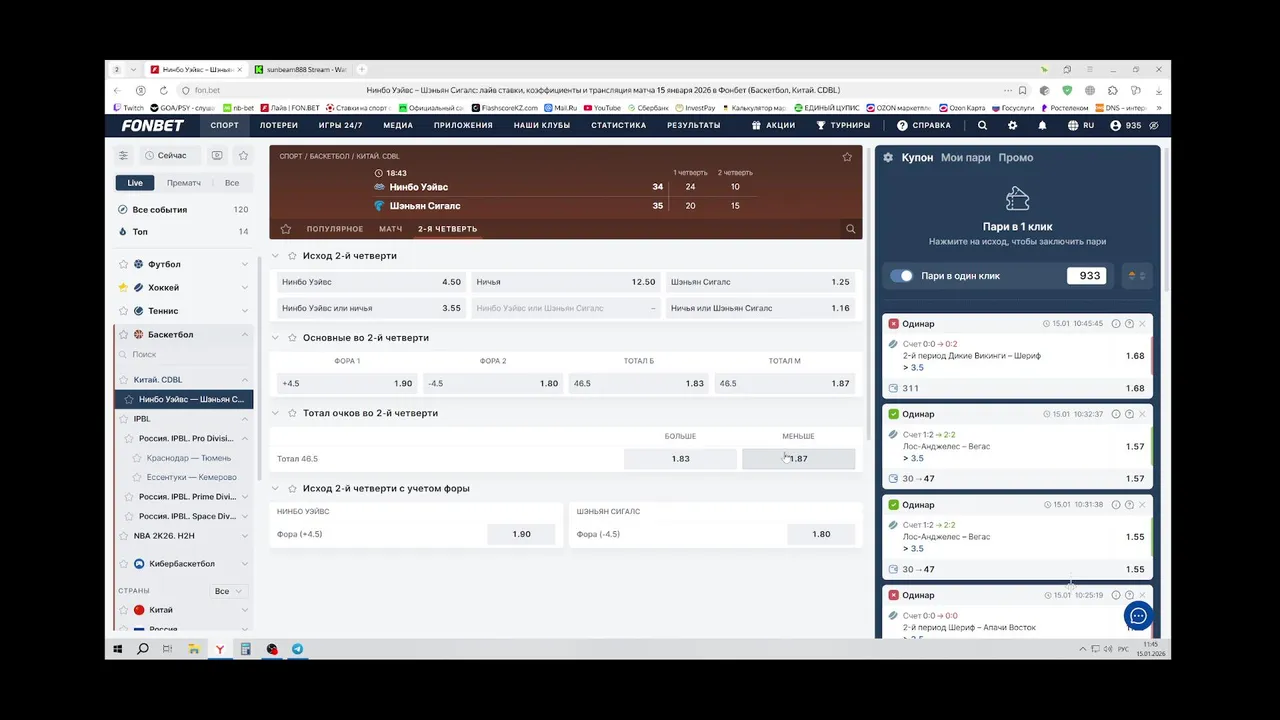Viewport: 1280px width, 720px height.
Task: Switch to sunbeam888 Stream browser tab
Action: coord(300,70)
